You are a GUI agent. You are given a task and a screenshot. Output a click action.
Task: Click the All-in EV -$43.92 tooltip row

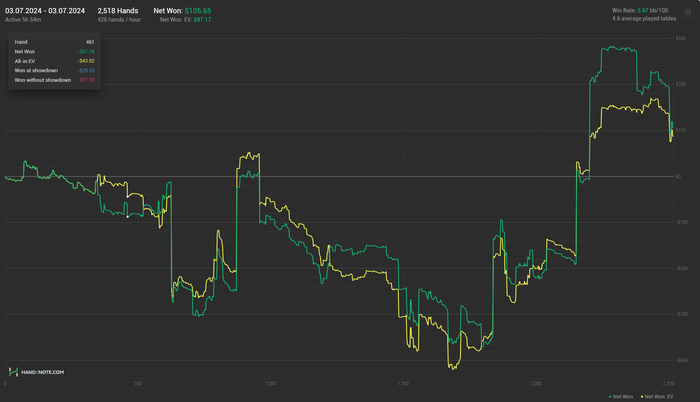[54, 61]
